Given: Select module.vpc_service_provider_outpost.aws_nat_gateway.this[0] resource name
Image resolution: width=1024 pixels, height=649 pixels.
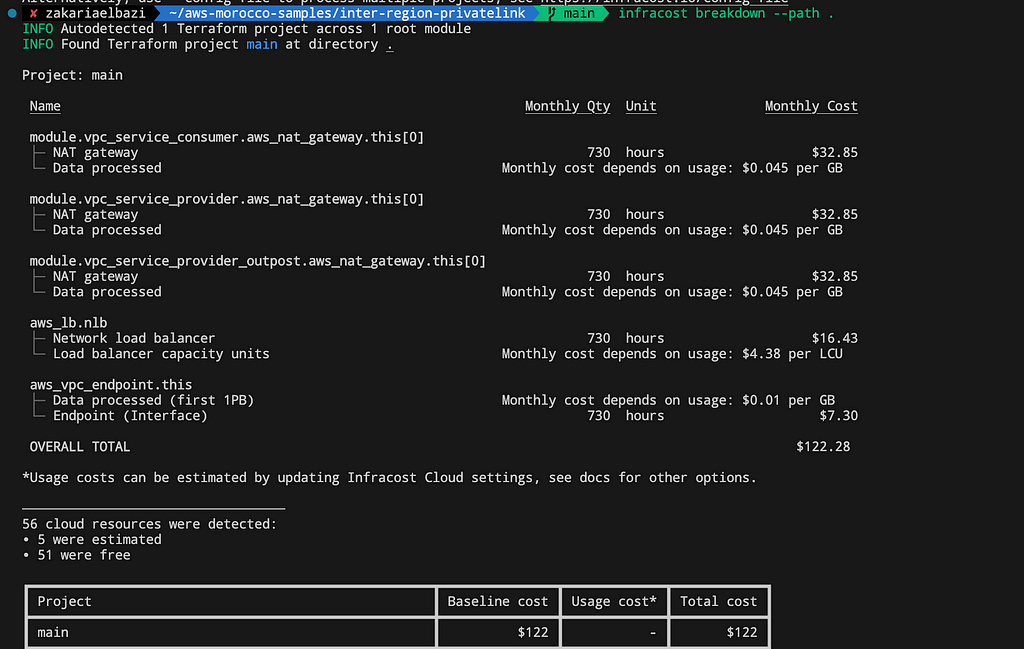Looking at the screenshot, I should 258,261.
